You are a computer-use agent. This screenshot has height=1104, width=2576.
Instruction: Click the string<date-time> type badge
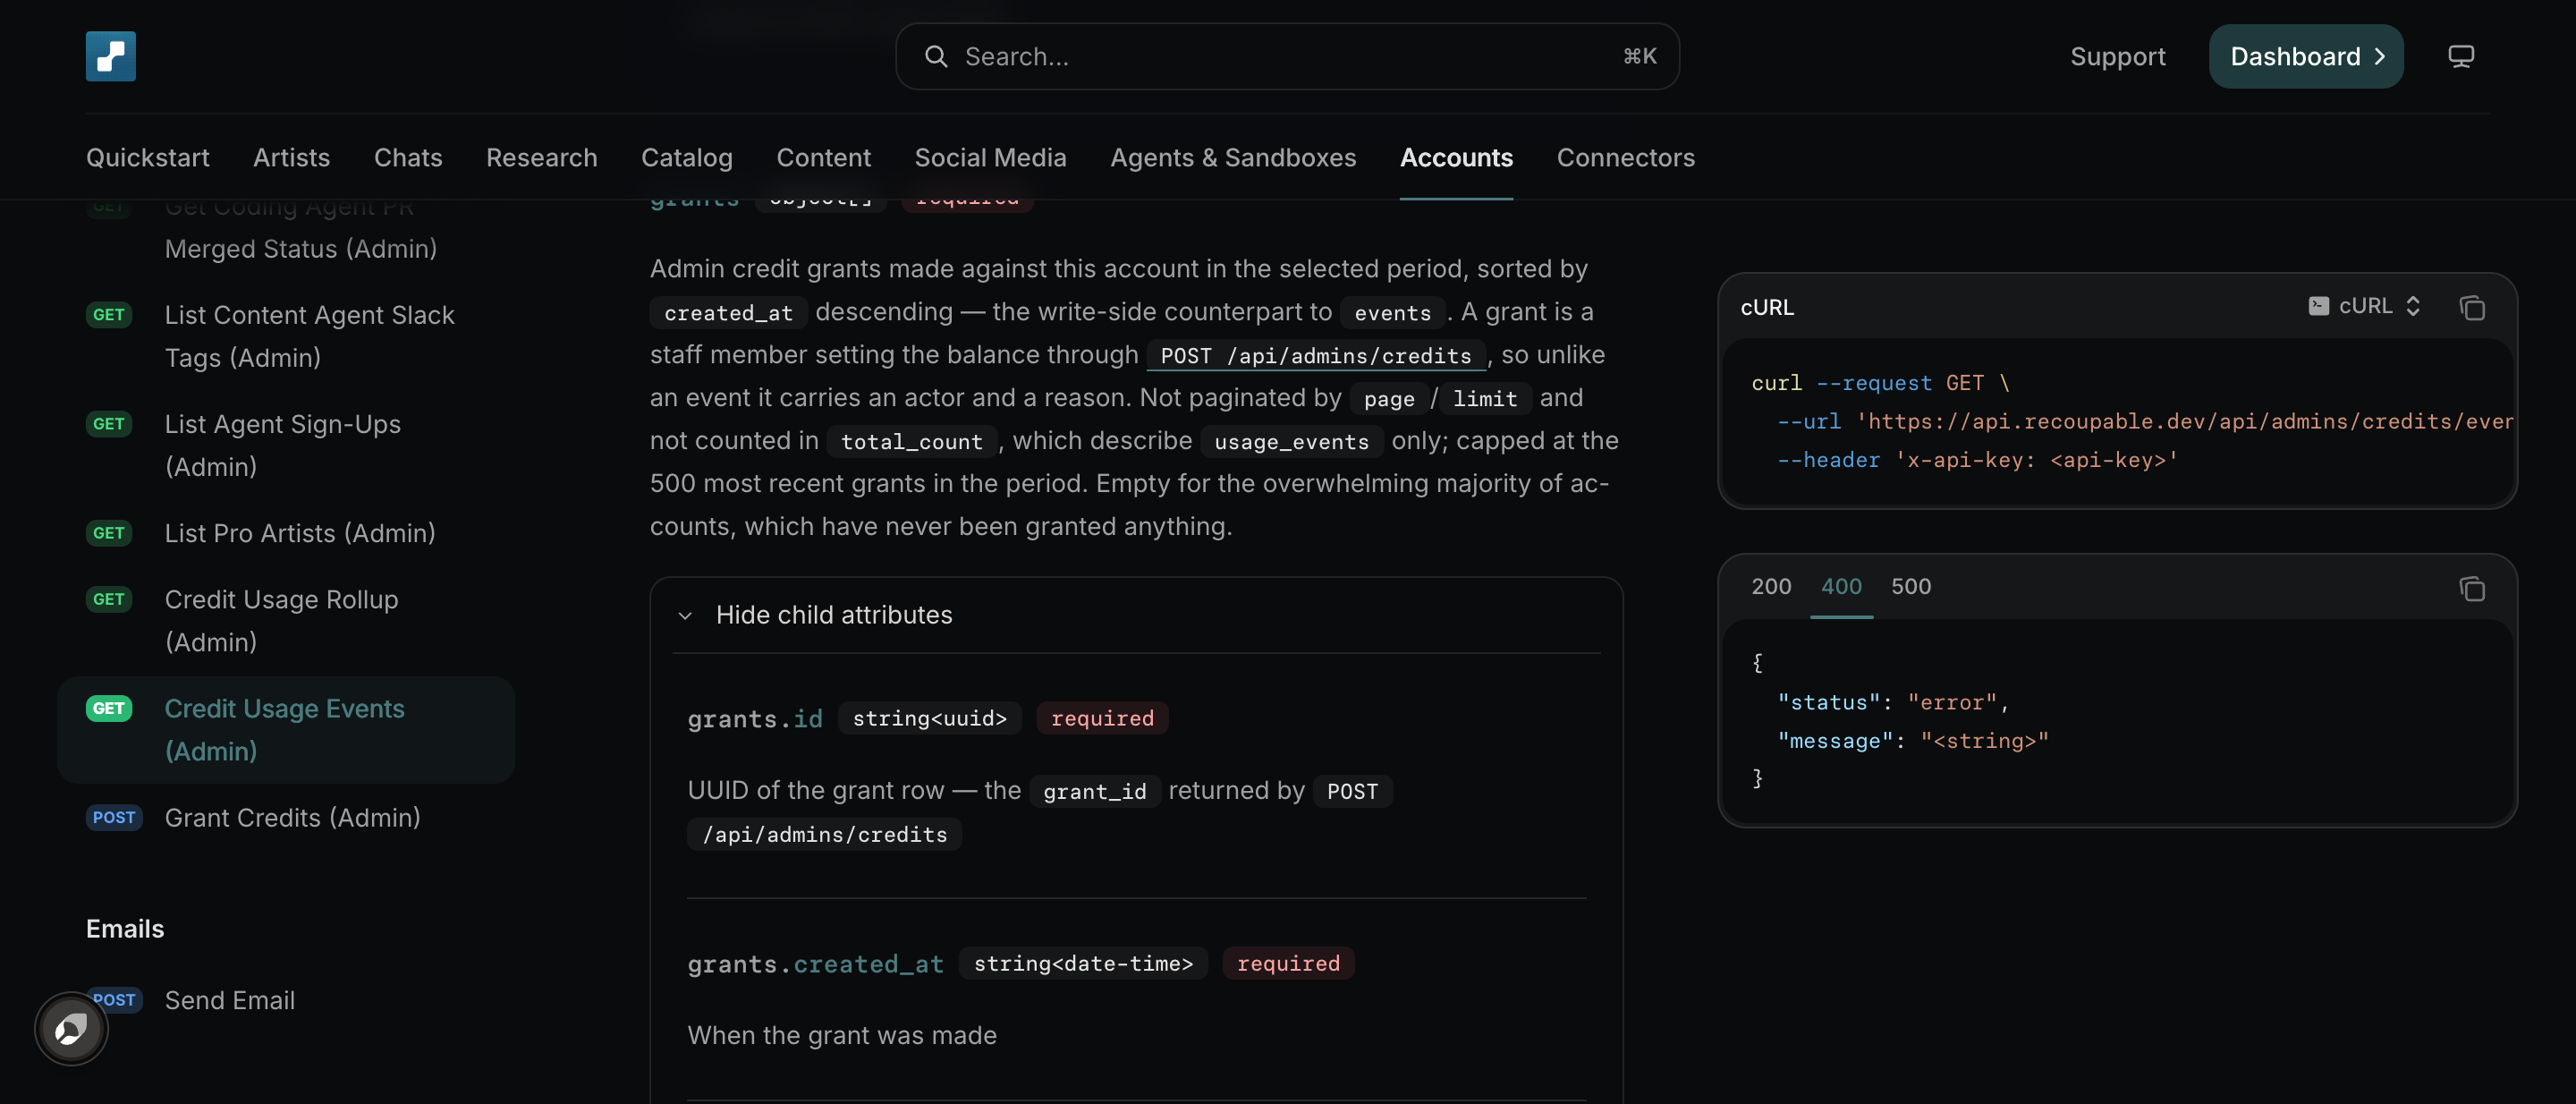pyautogui.click(x=1083, y=963)
